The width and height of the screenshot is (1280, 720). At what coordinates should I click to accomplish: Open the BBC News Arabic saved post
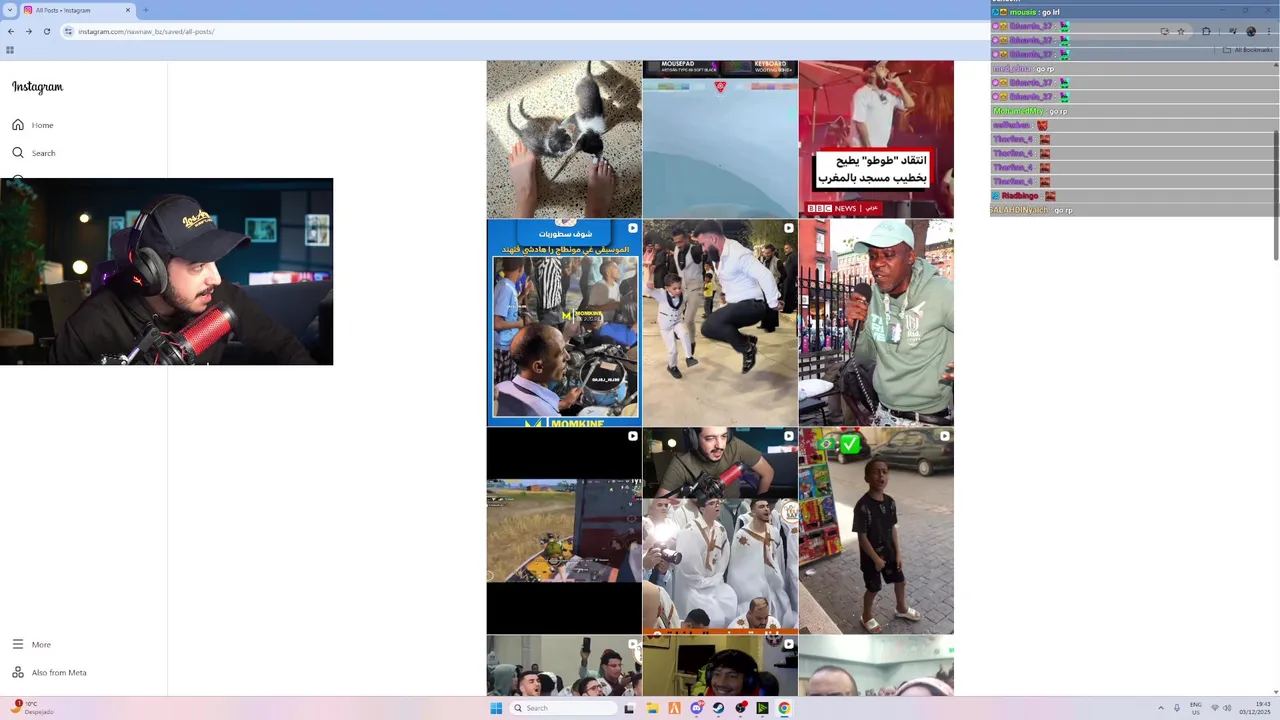pos(876,139)
